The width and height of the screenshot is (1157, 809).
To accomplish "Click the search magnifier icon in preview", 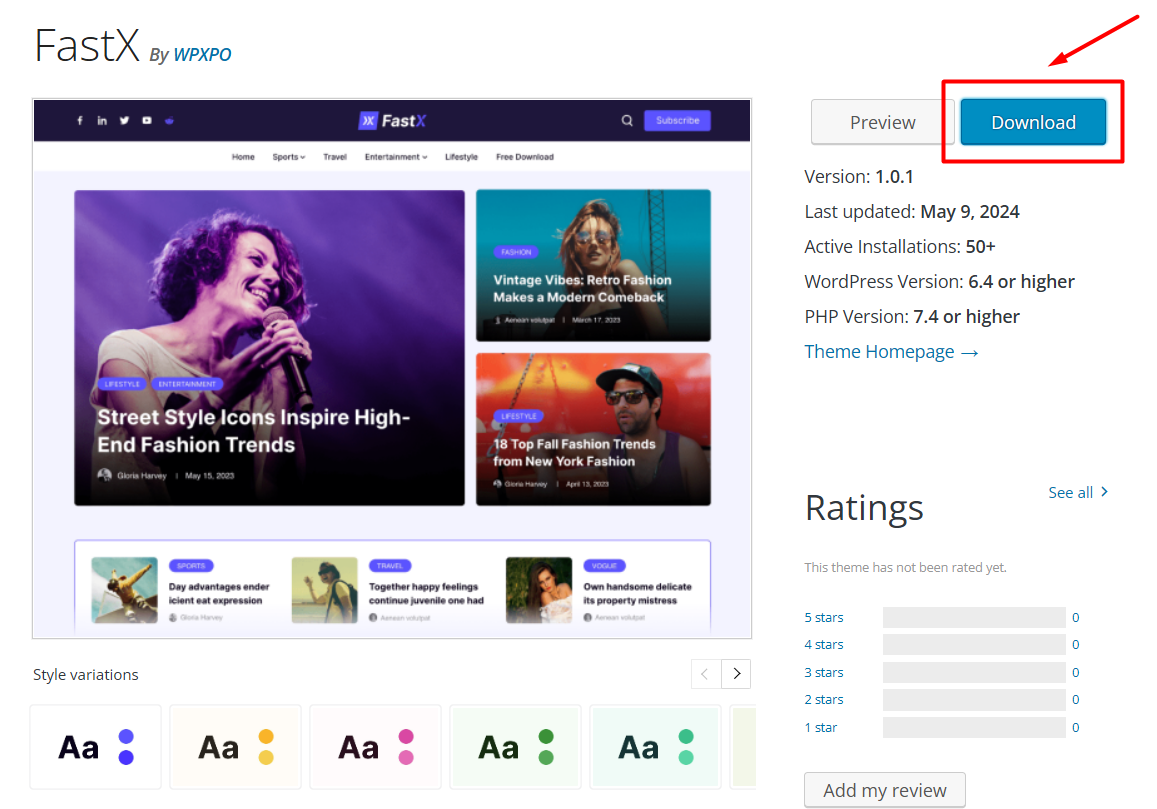I will click(x=627, y=120).
